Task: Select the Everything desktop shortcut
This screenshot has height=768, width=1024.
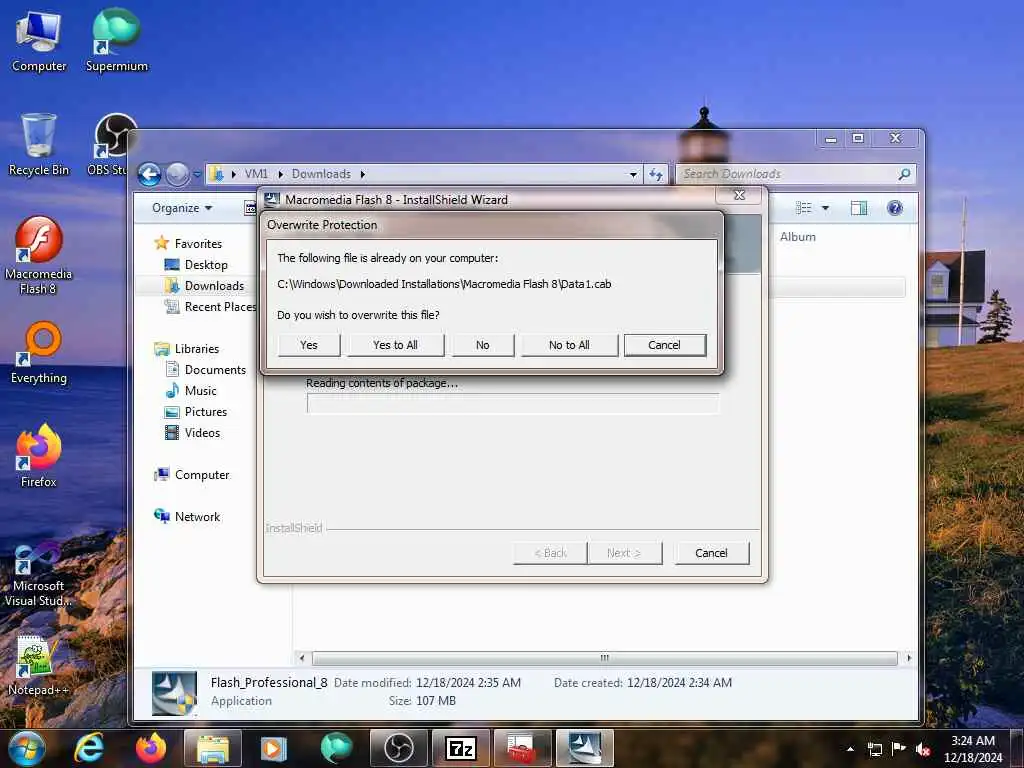Action: point(39,353)
